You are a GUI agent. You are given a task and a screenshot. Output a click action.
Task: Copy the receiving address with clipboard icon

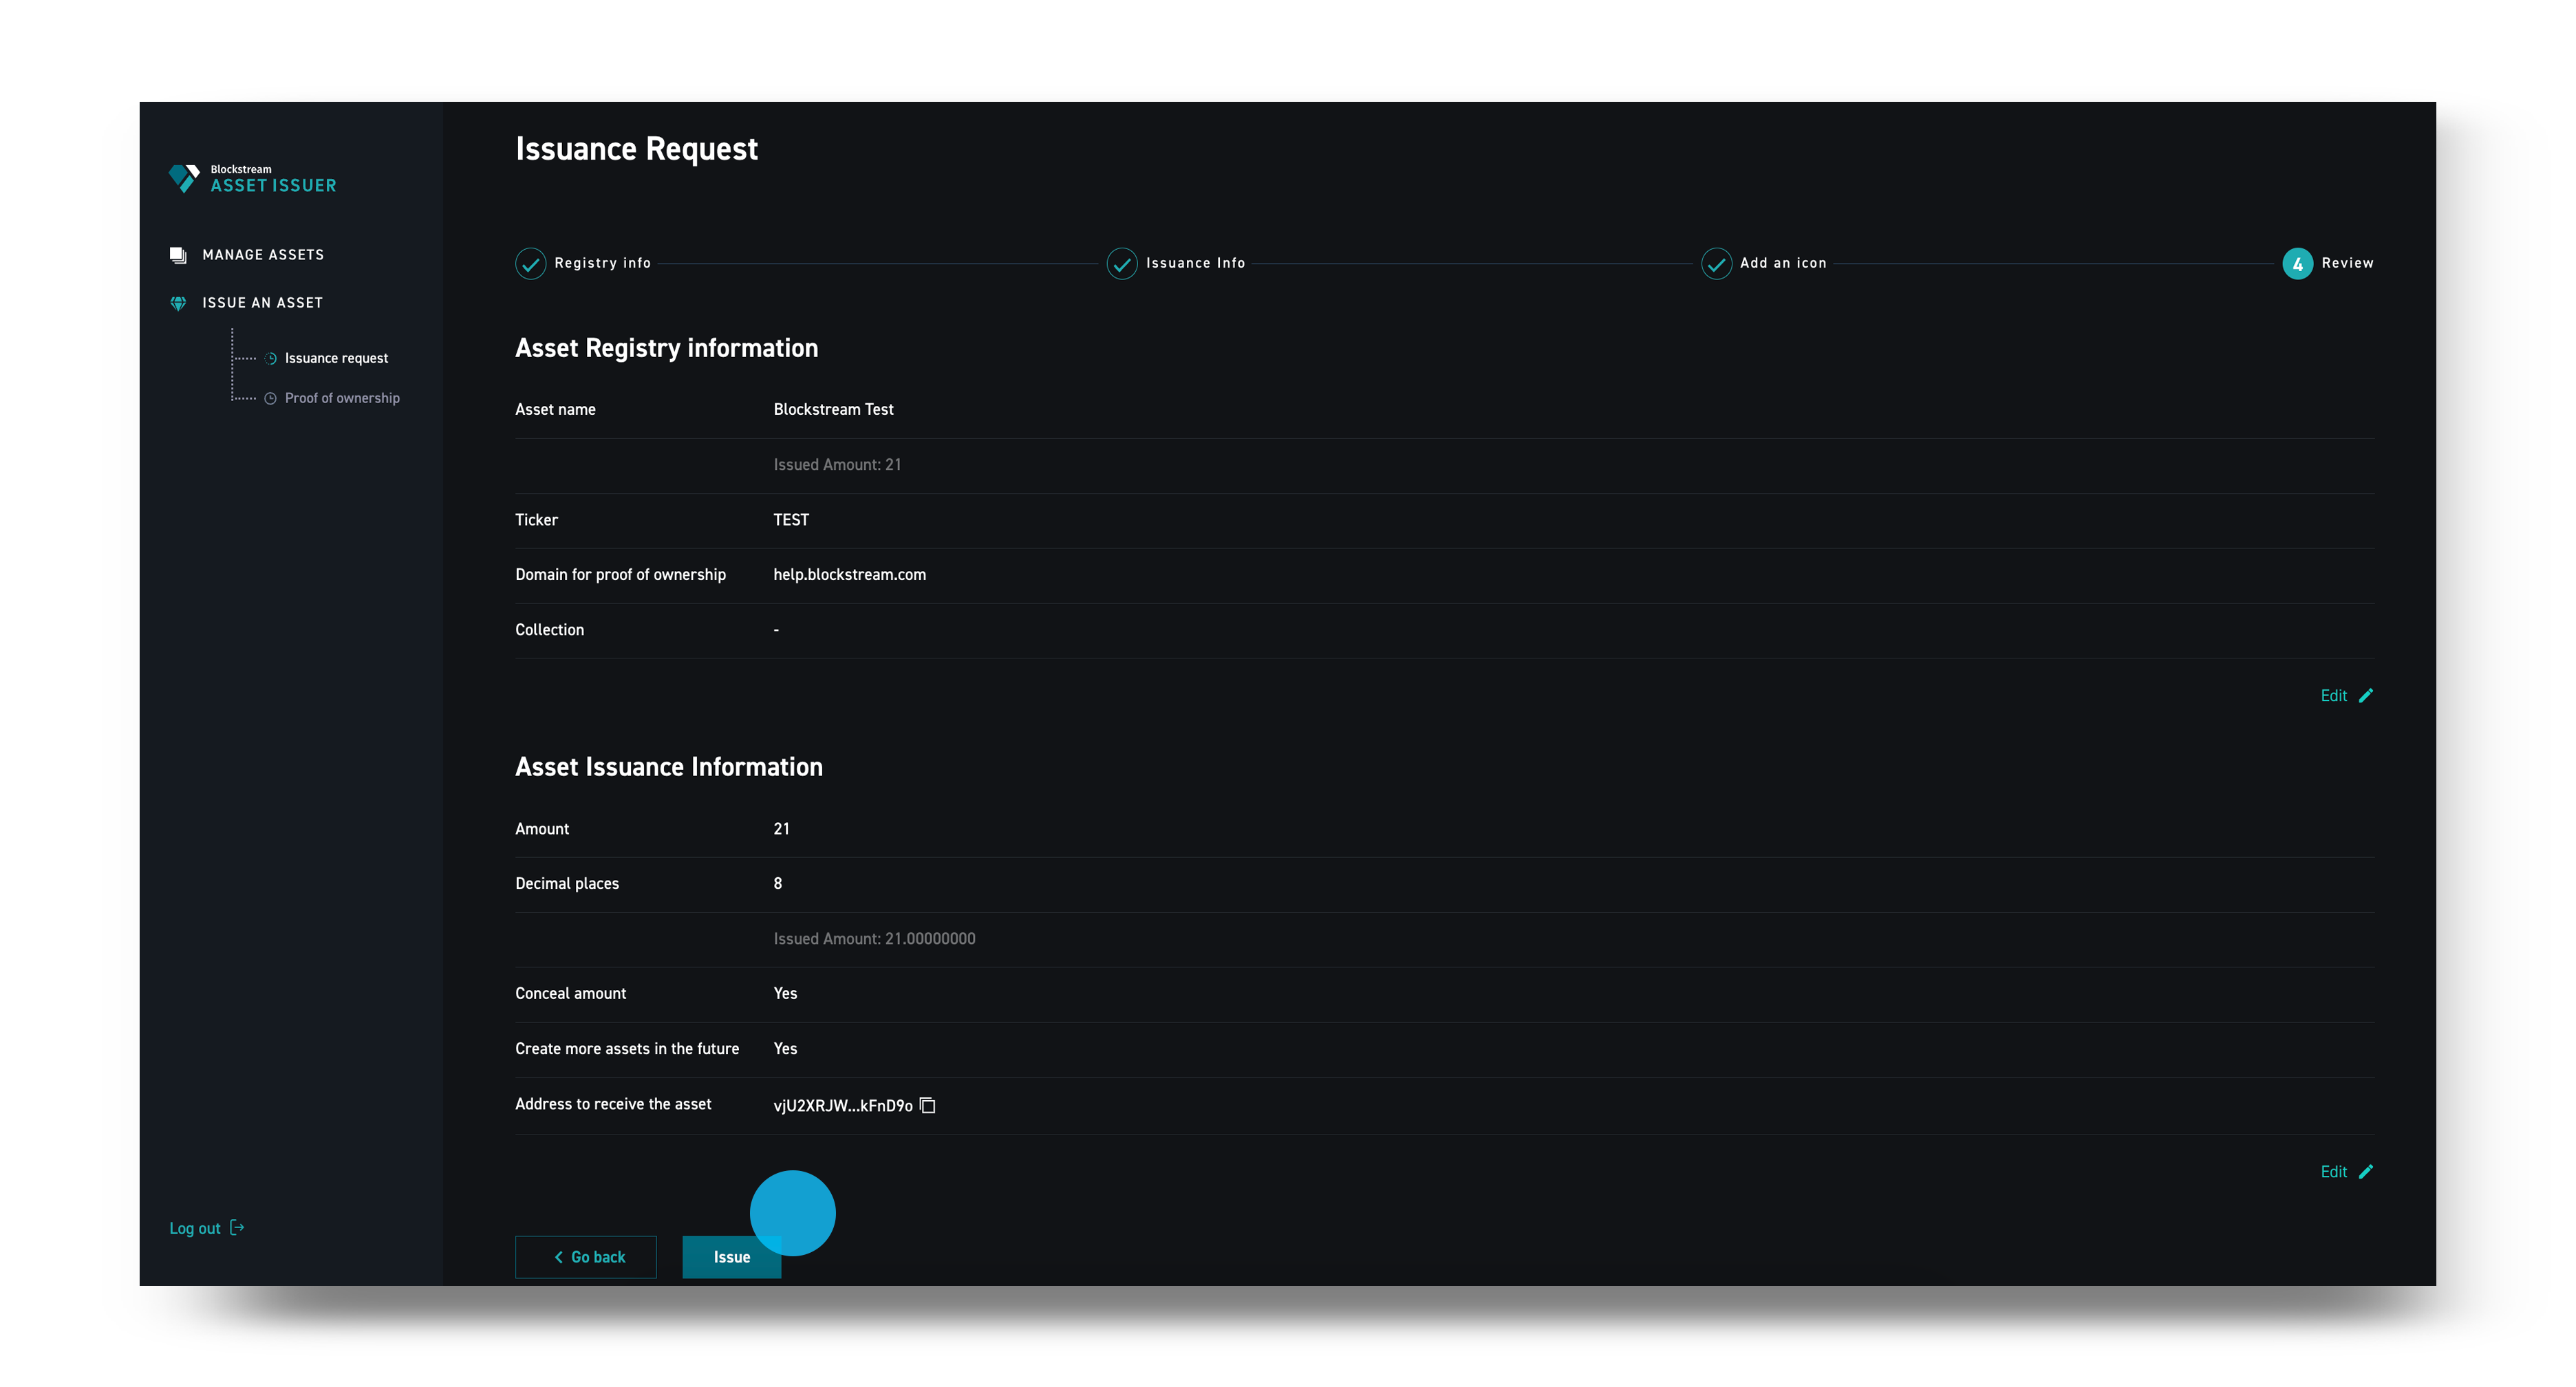pos(927,1105)
